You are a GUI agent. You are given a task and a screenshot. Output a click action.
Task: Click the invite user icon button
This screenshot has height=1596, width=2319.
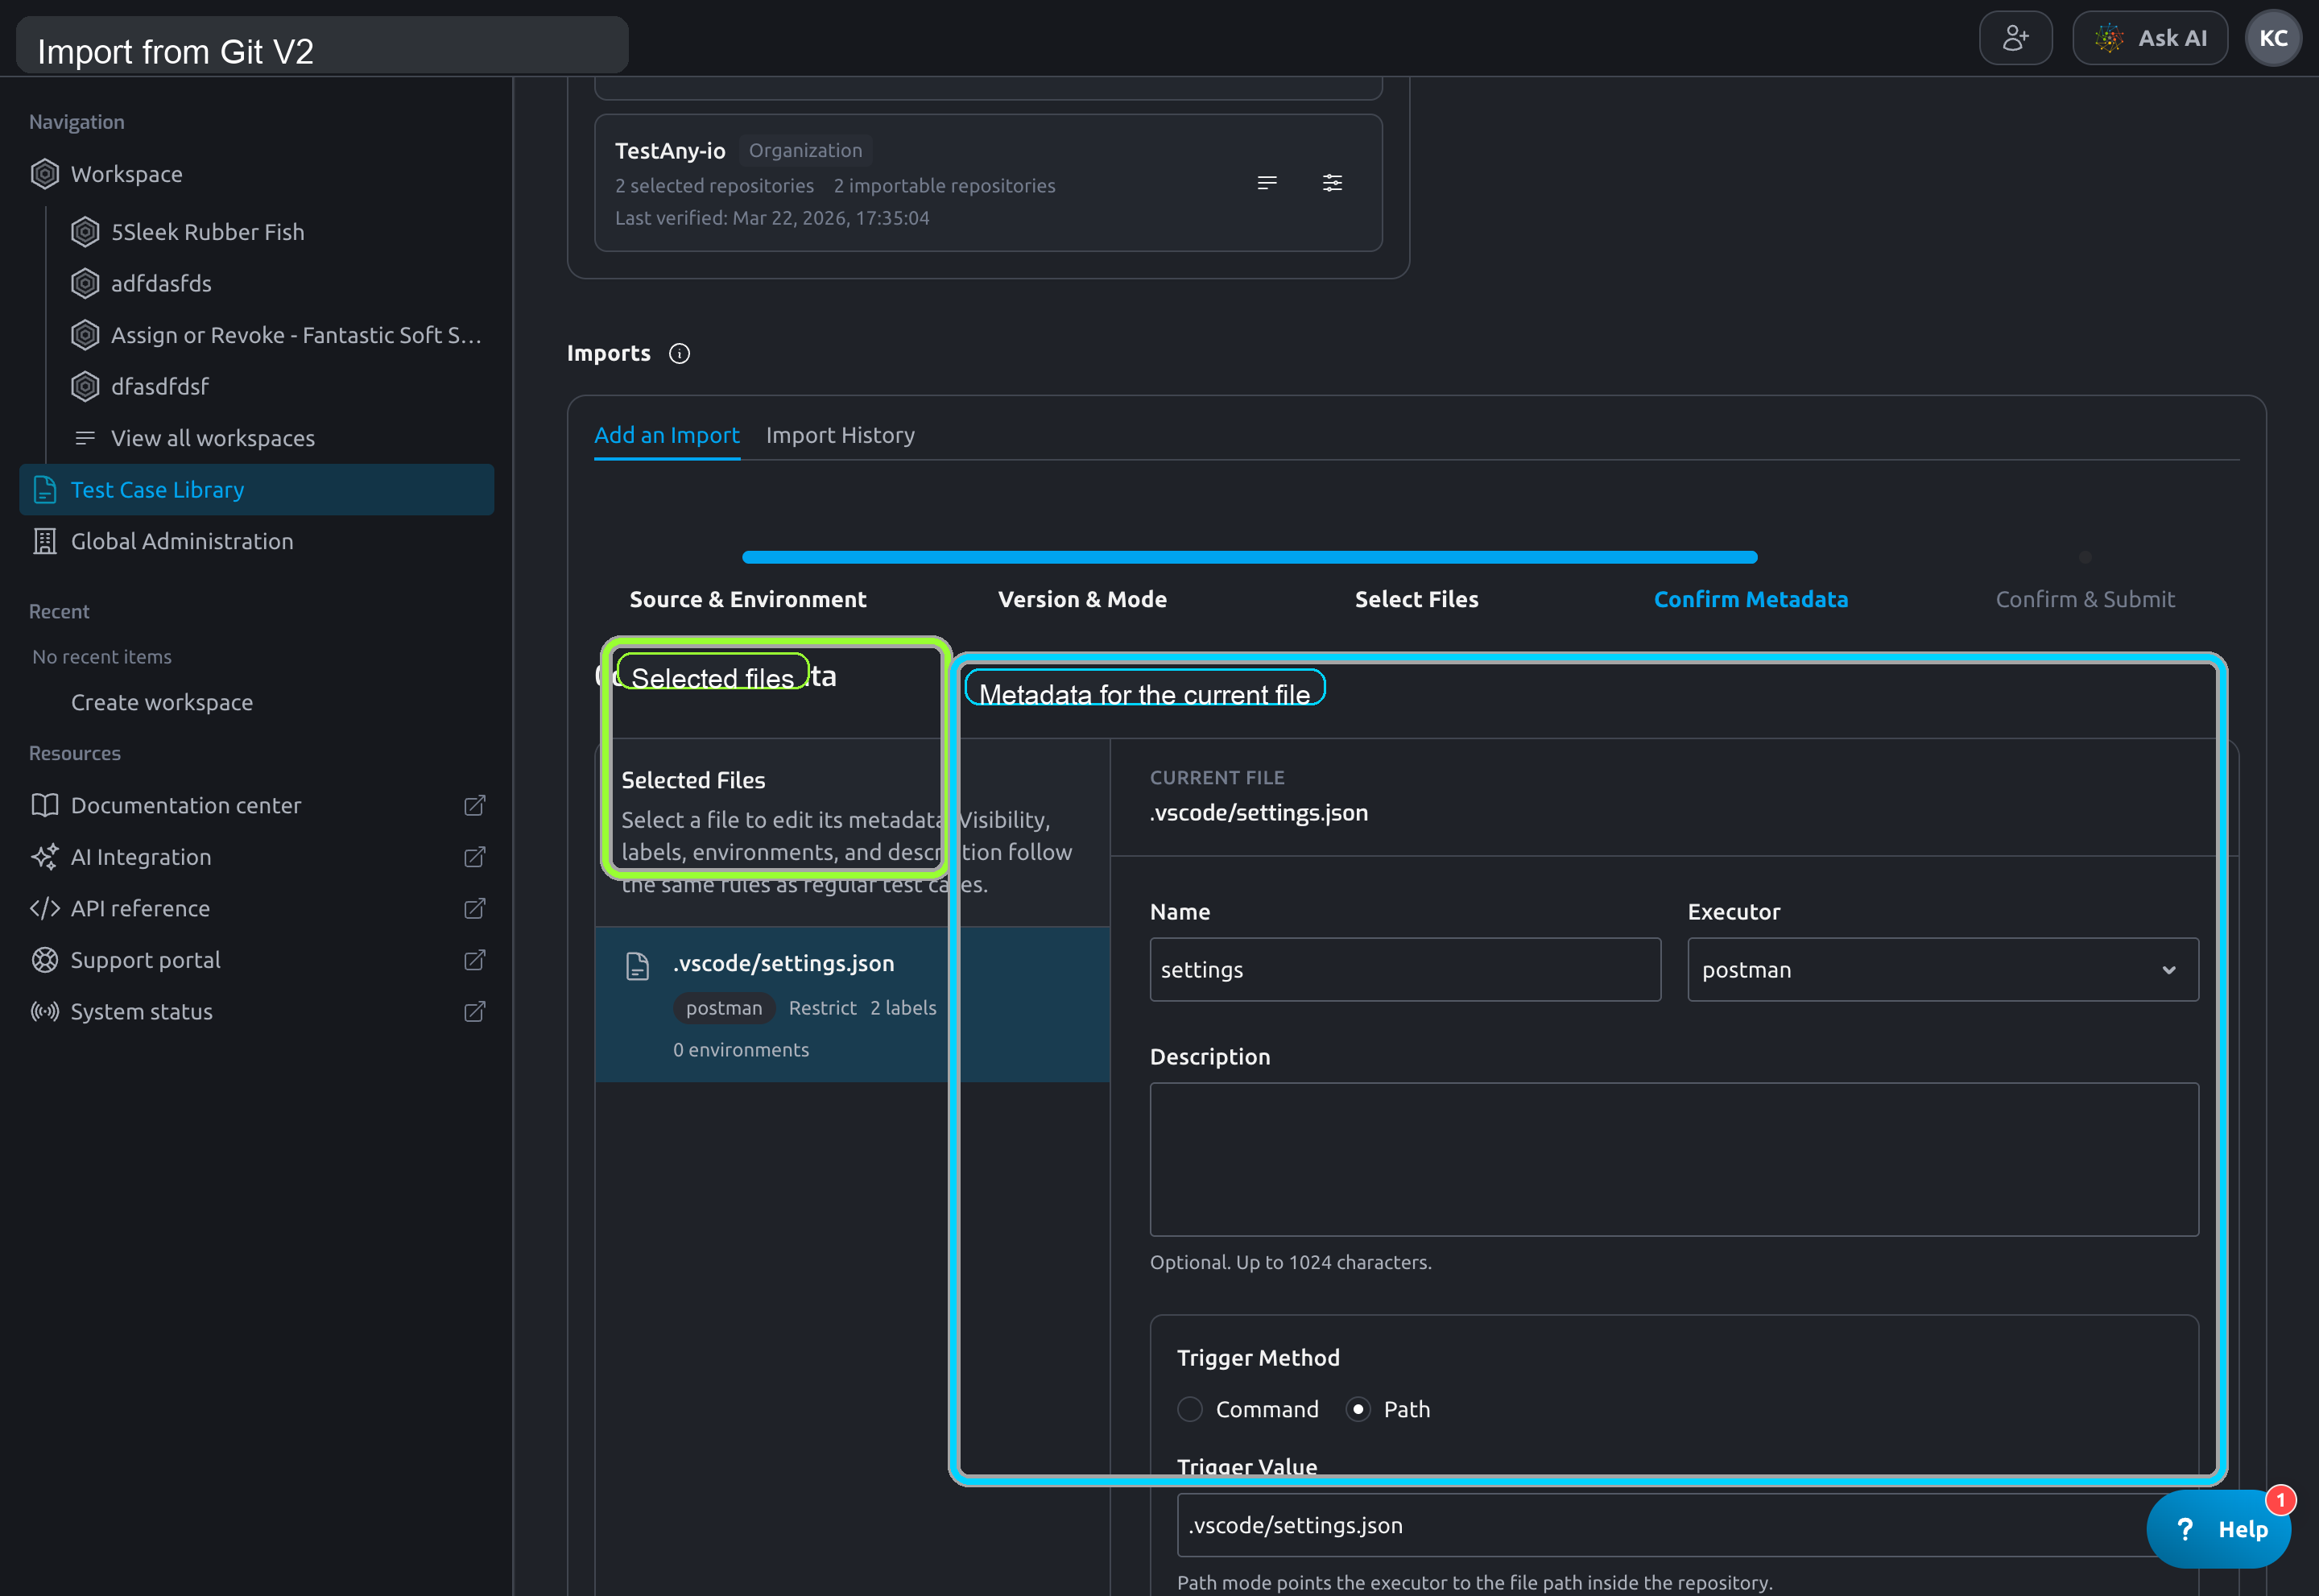2015,38
